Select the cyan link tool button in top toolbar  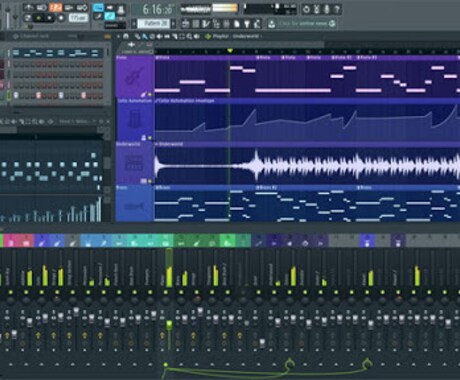pos(110,16)
